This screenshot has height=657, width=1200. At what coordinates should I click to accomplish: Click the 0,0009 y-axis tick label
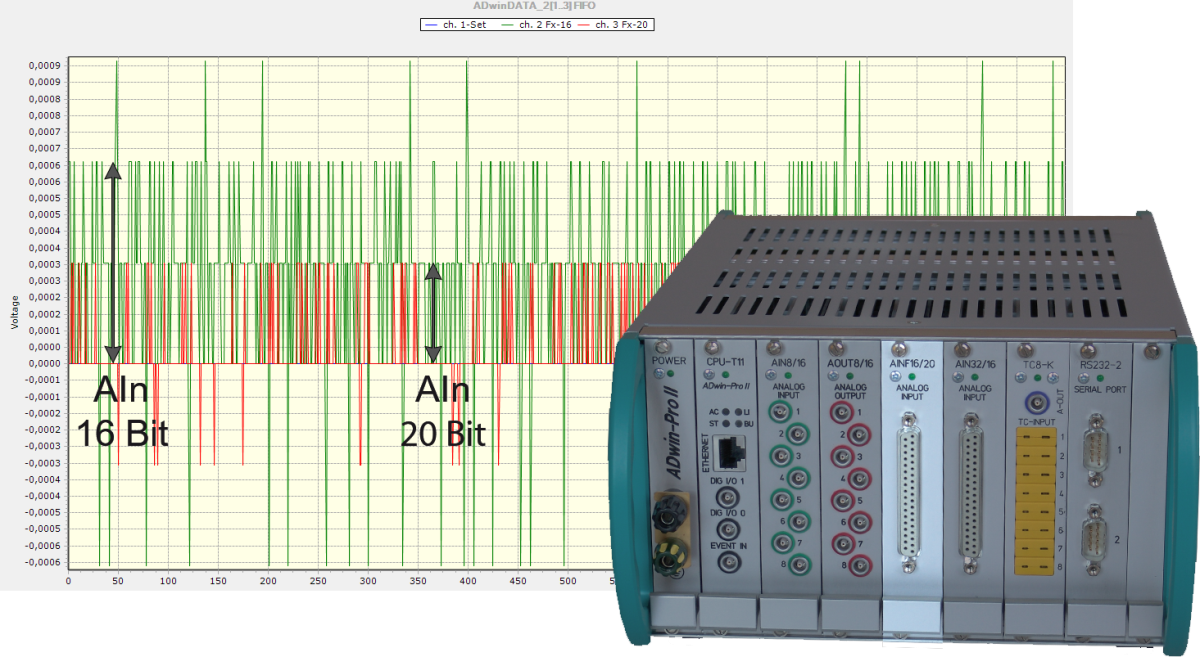tap(40, 66)
